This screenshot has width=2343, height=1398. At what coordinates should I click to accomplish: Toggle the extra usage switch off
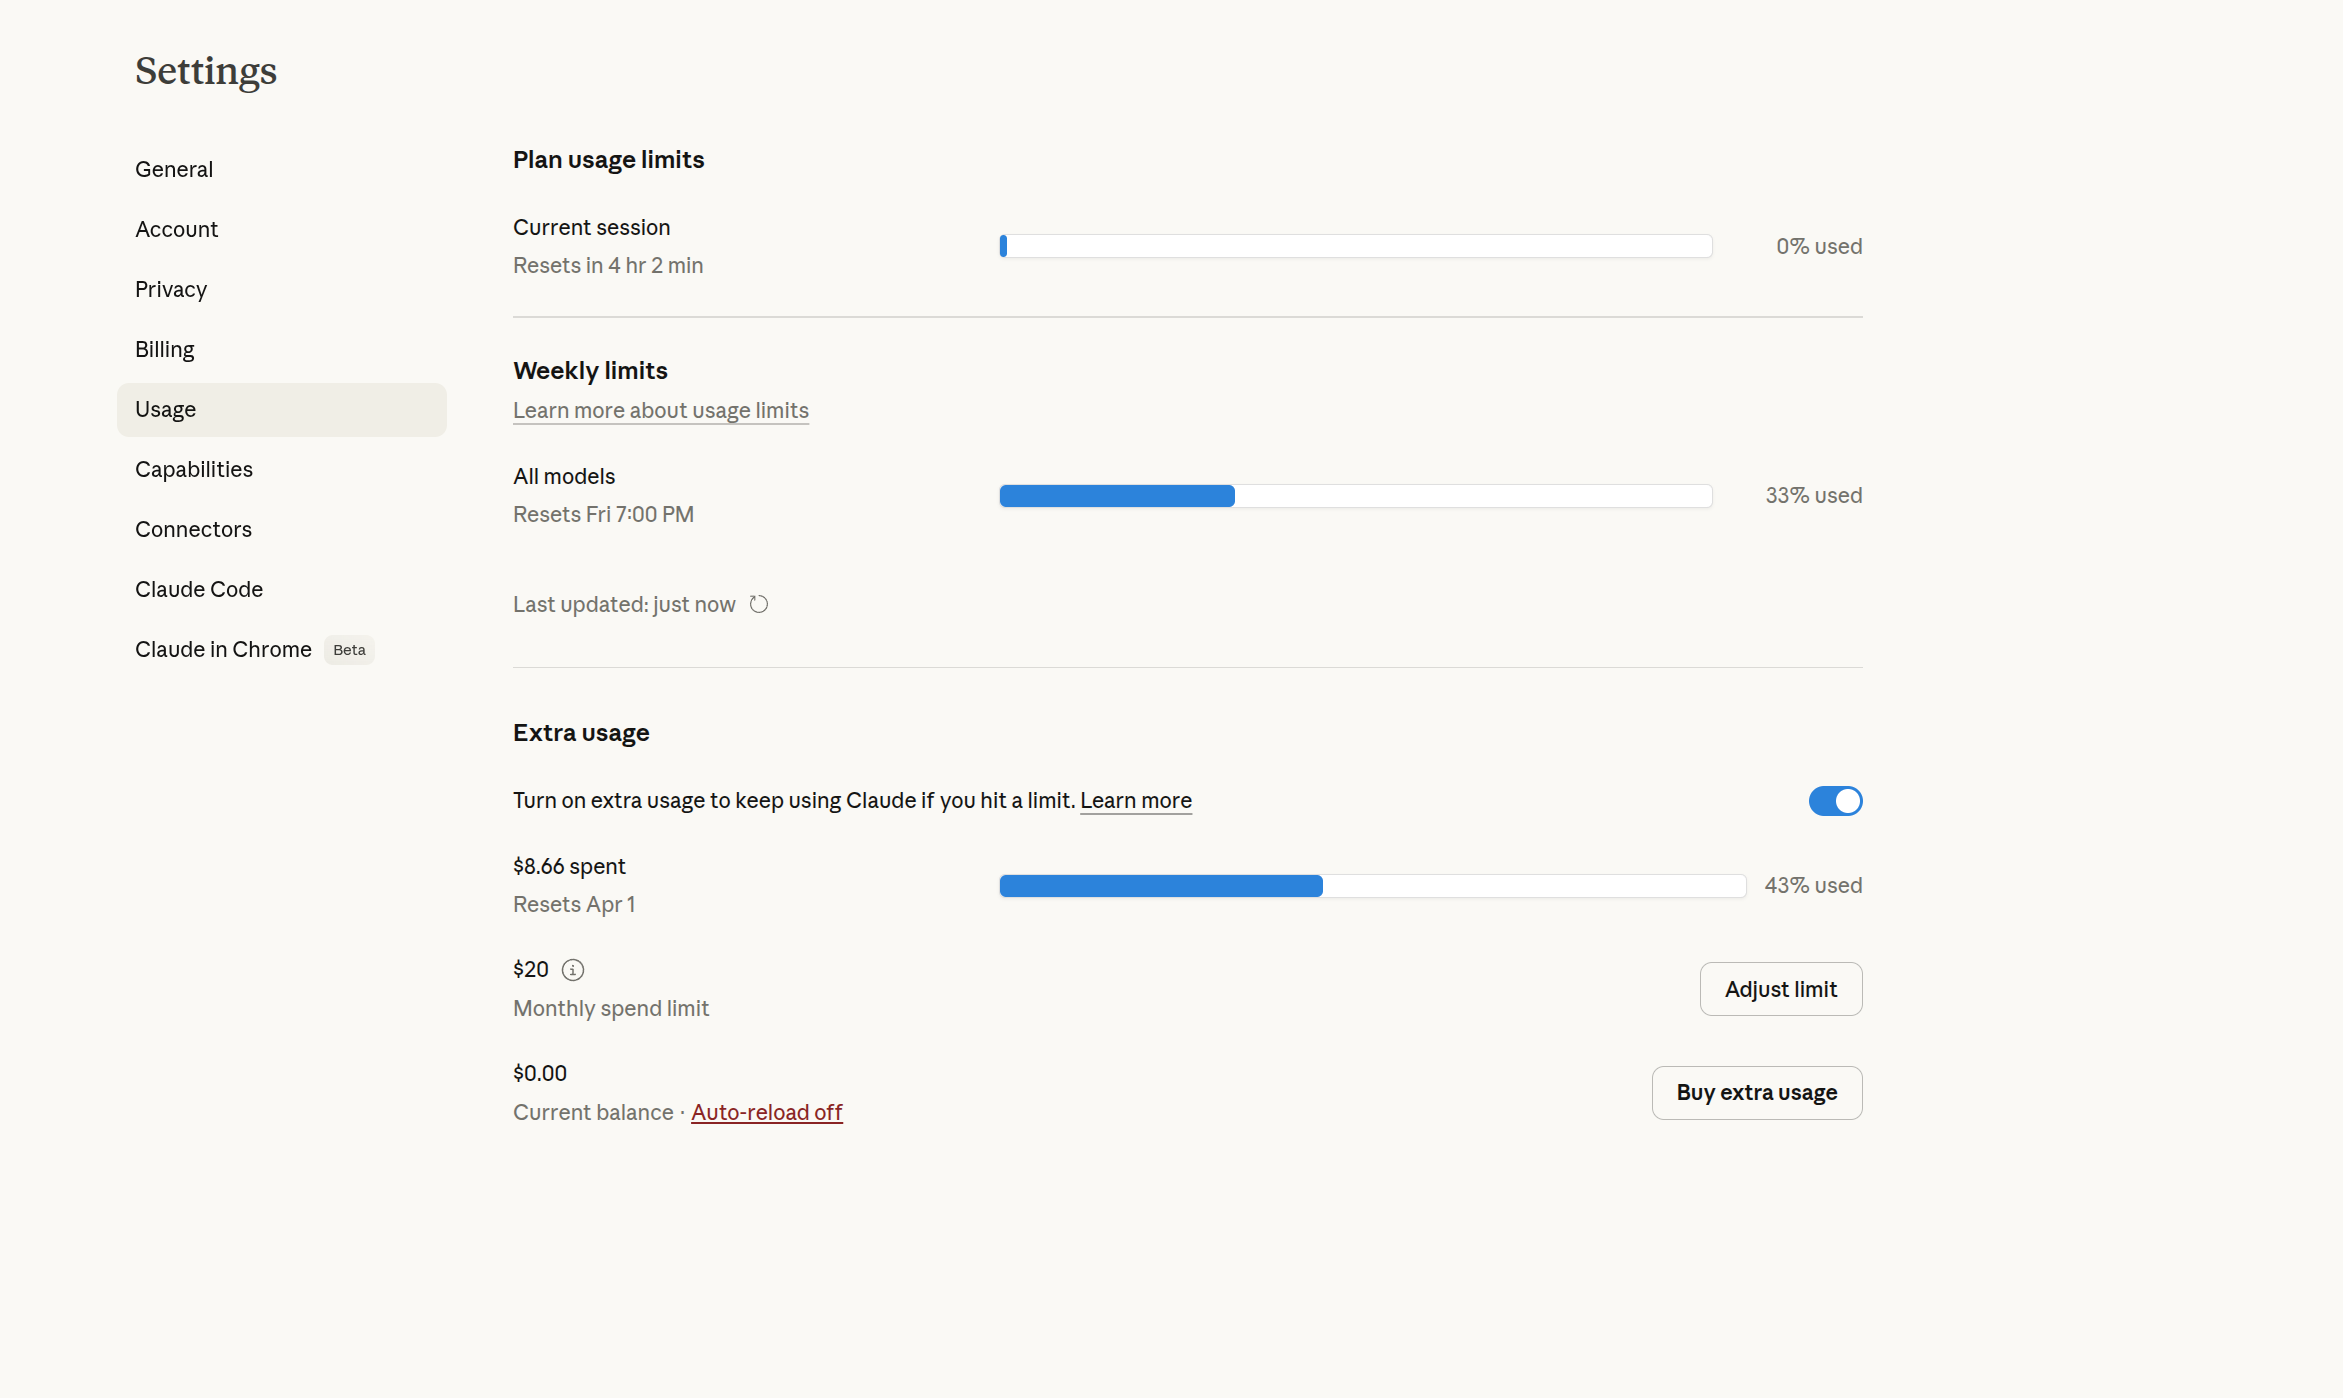point(1835,801)
